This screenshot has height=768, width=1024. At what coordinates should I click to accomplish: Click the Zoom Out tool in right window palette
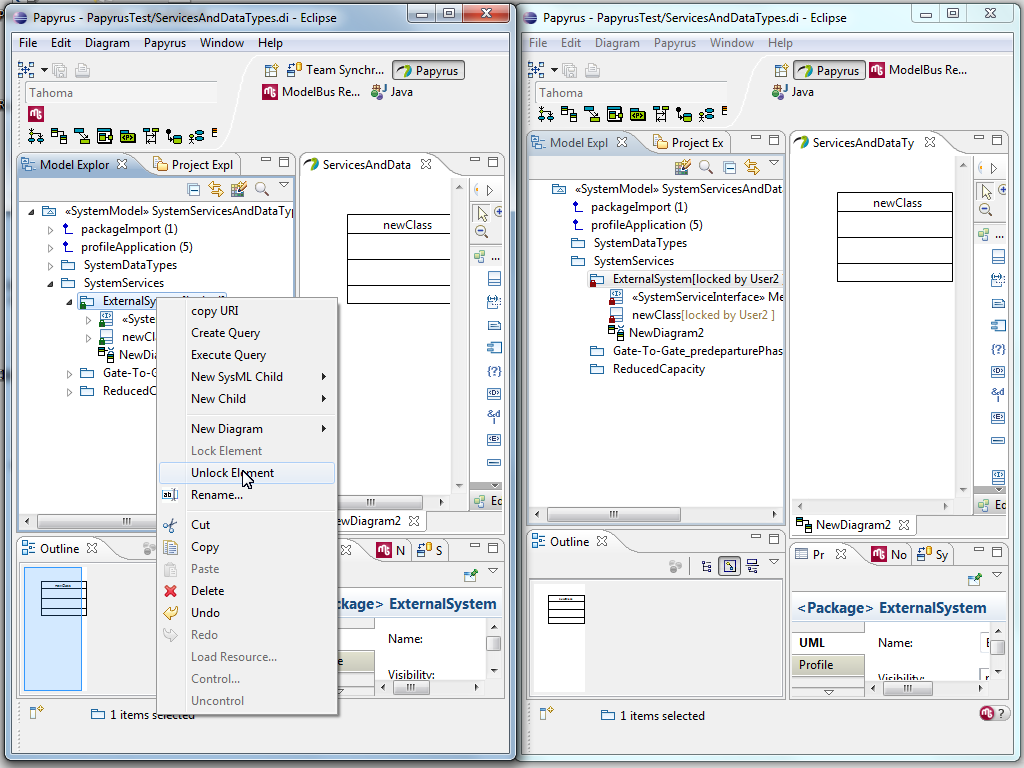point(986,210)
